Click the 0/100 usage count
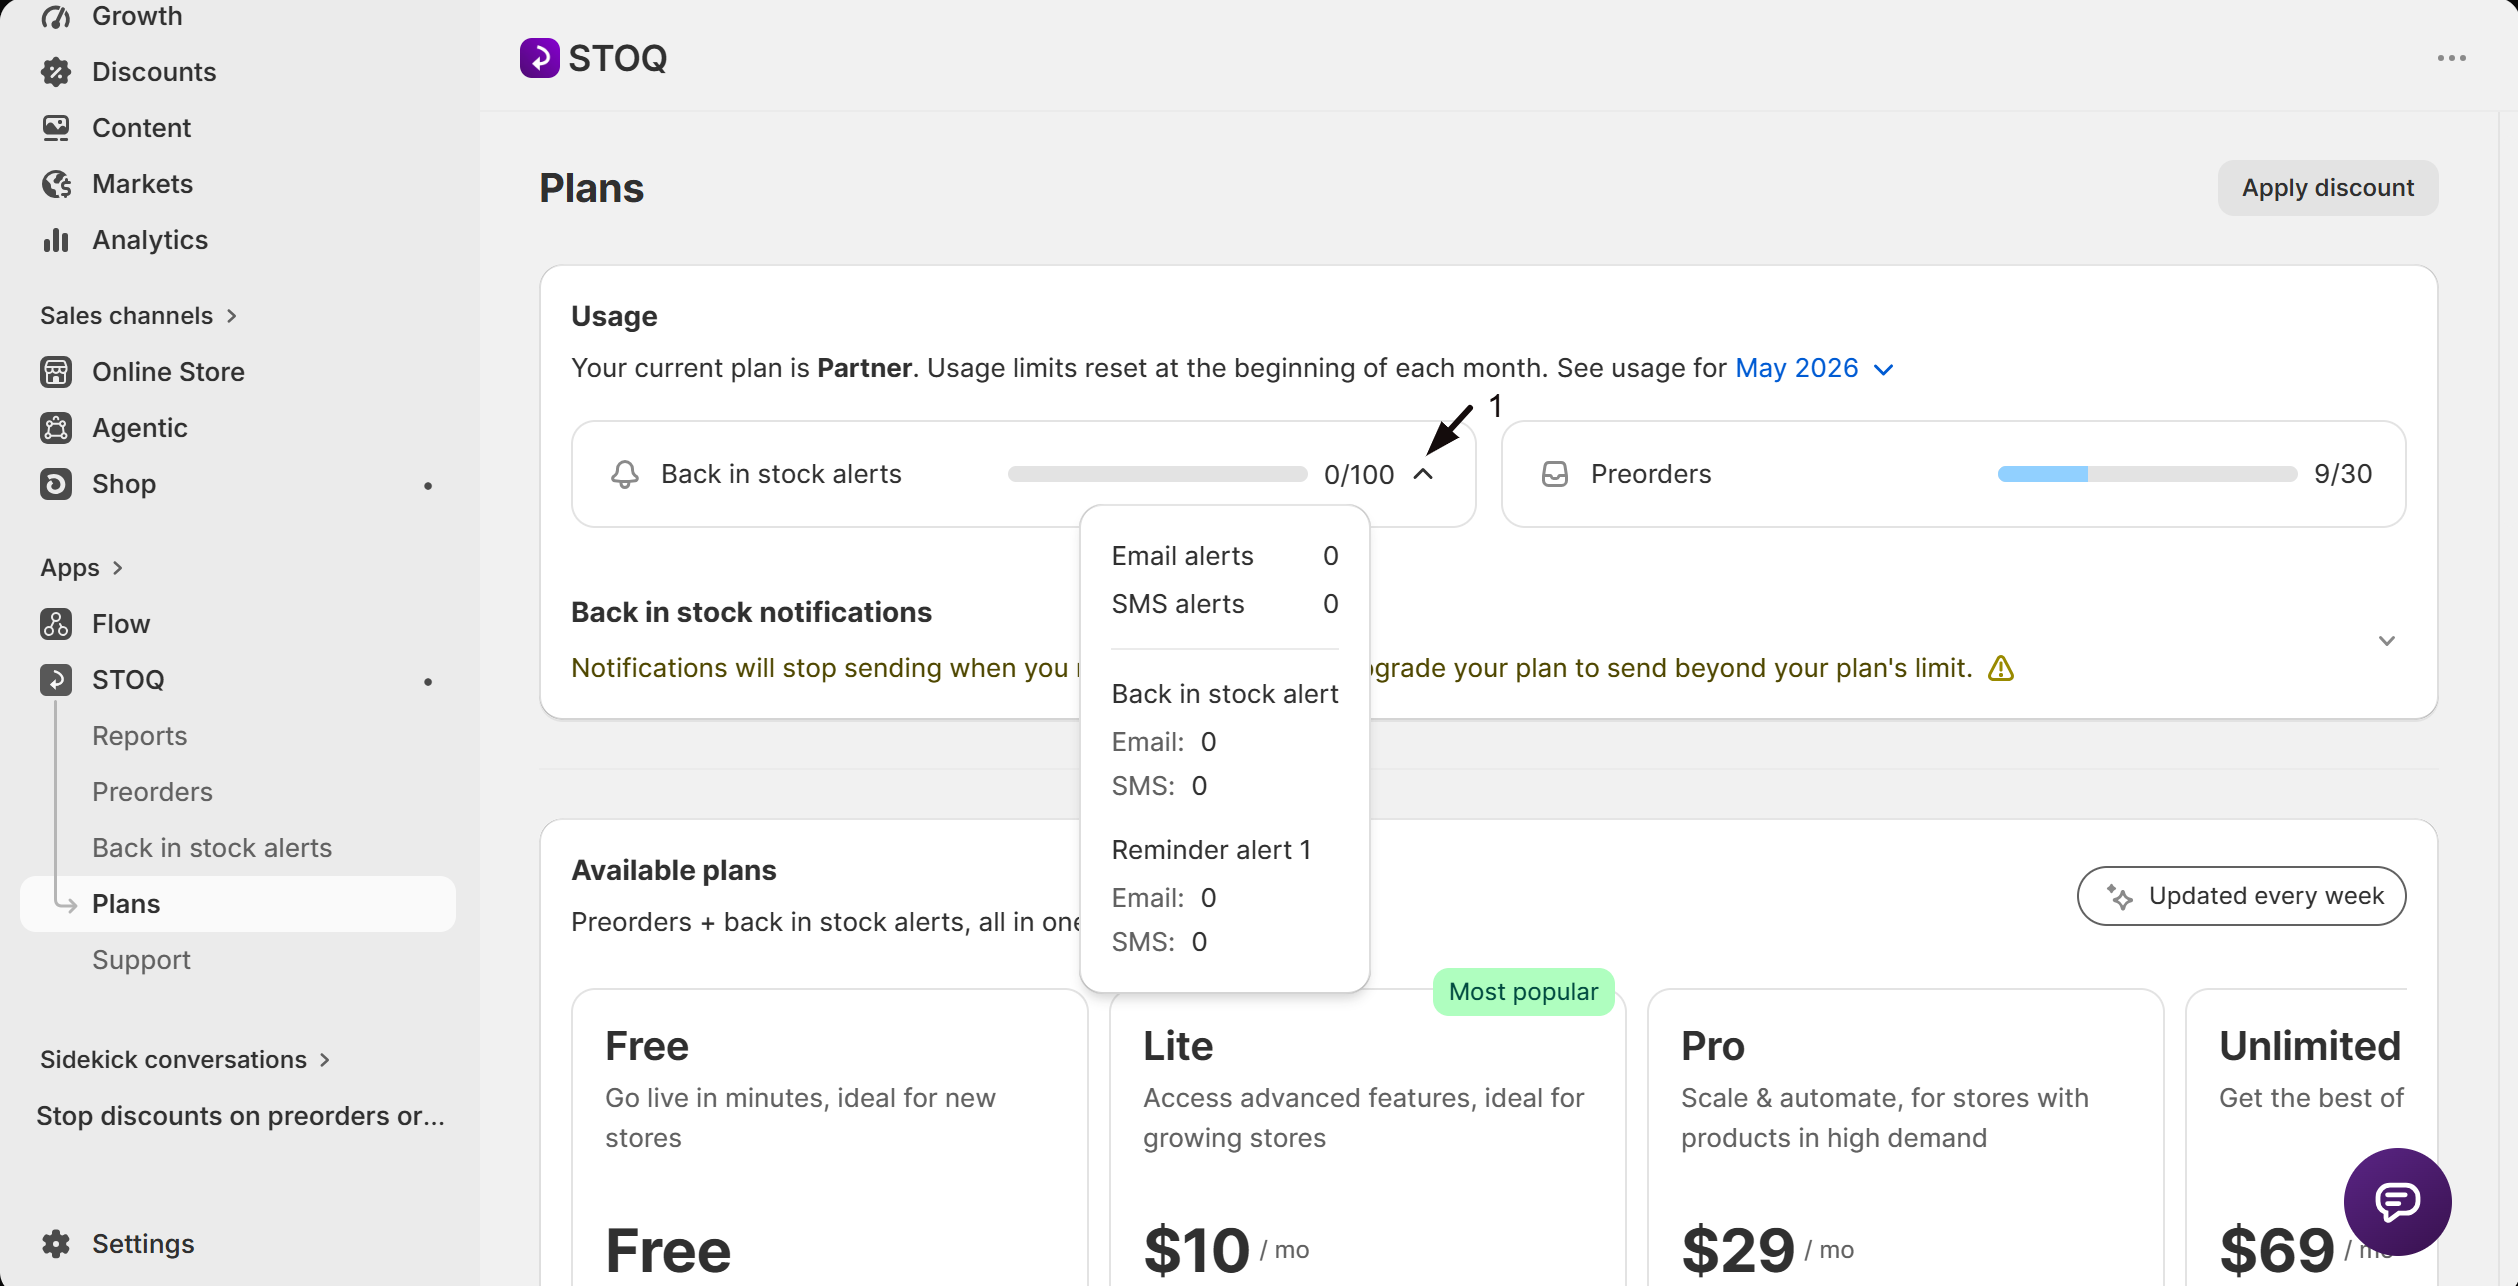Screen dimensions: 2518x1286 pos(1358,474)
